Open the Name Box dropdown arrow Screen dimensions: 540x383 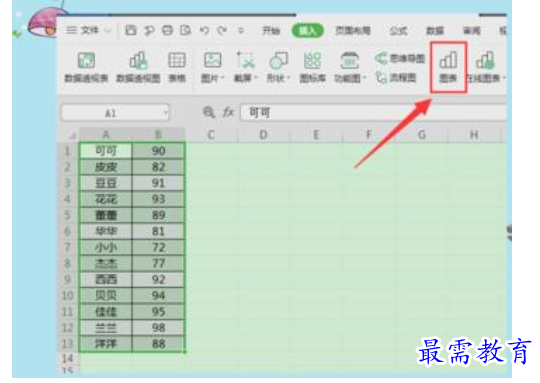pos(166,113)
